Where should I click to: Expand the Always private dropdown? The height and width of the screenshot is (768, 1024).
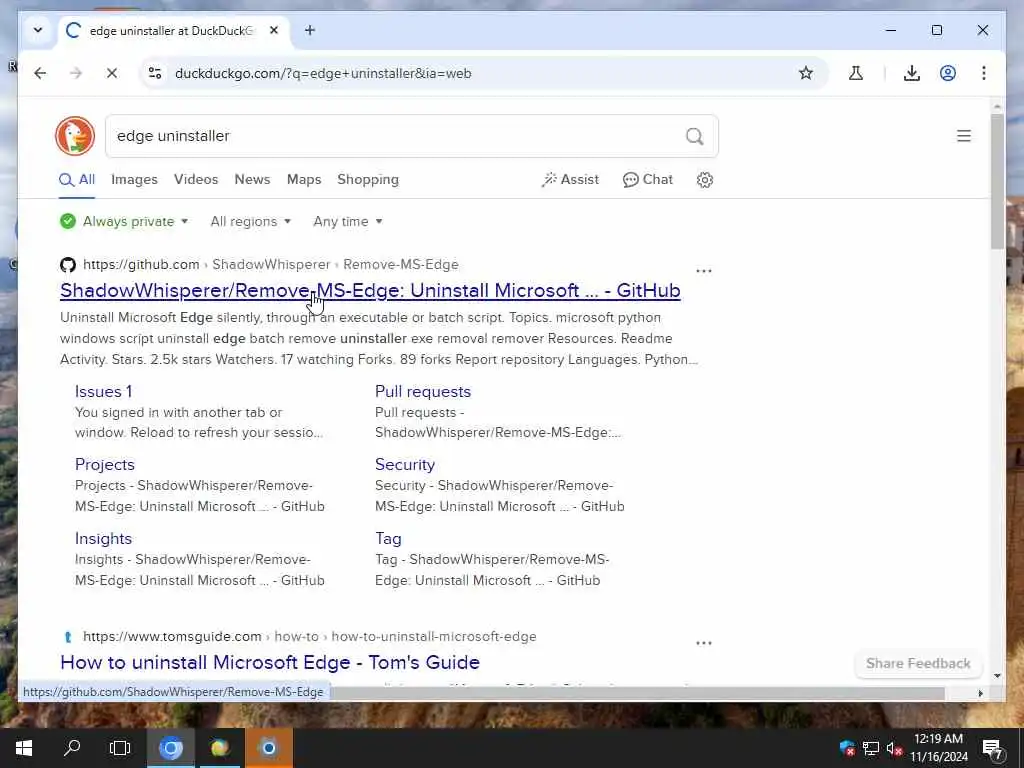124,221
